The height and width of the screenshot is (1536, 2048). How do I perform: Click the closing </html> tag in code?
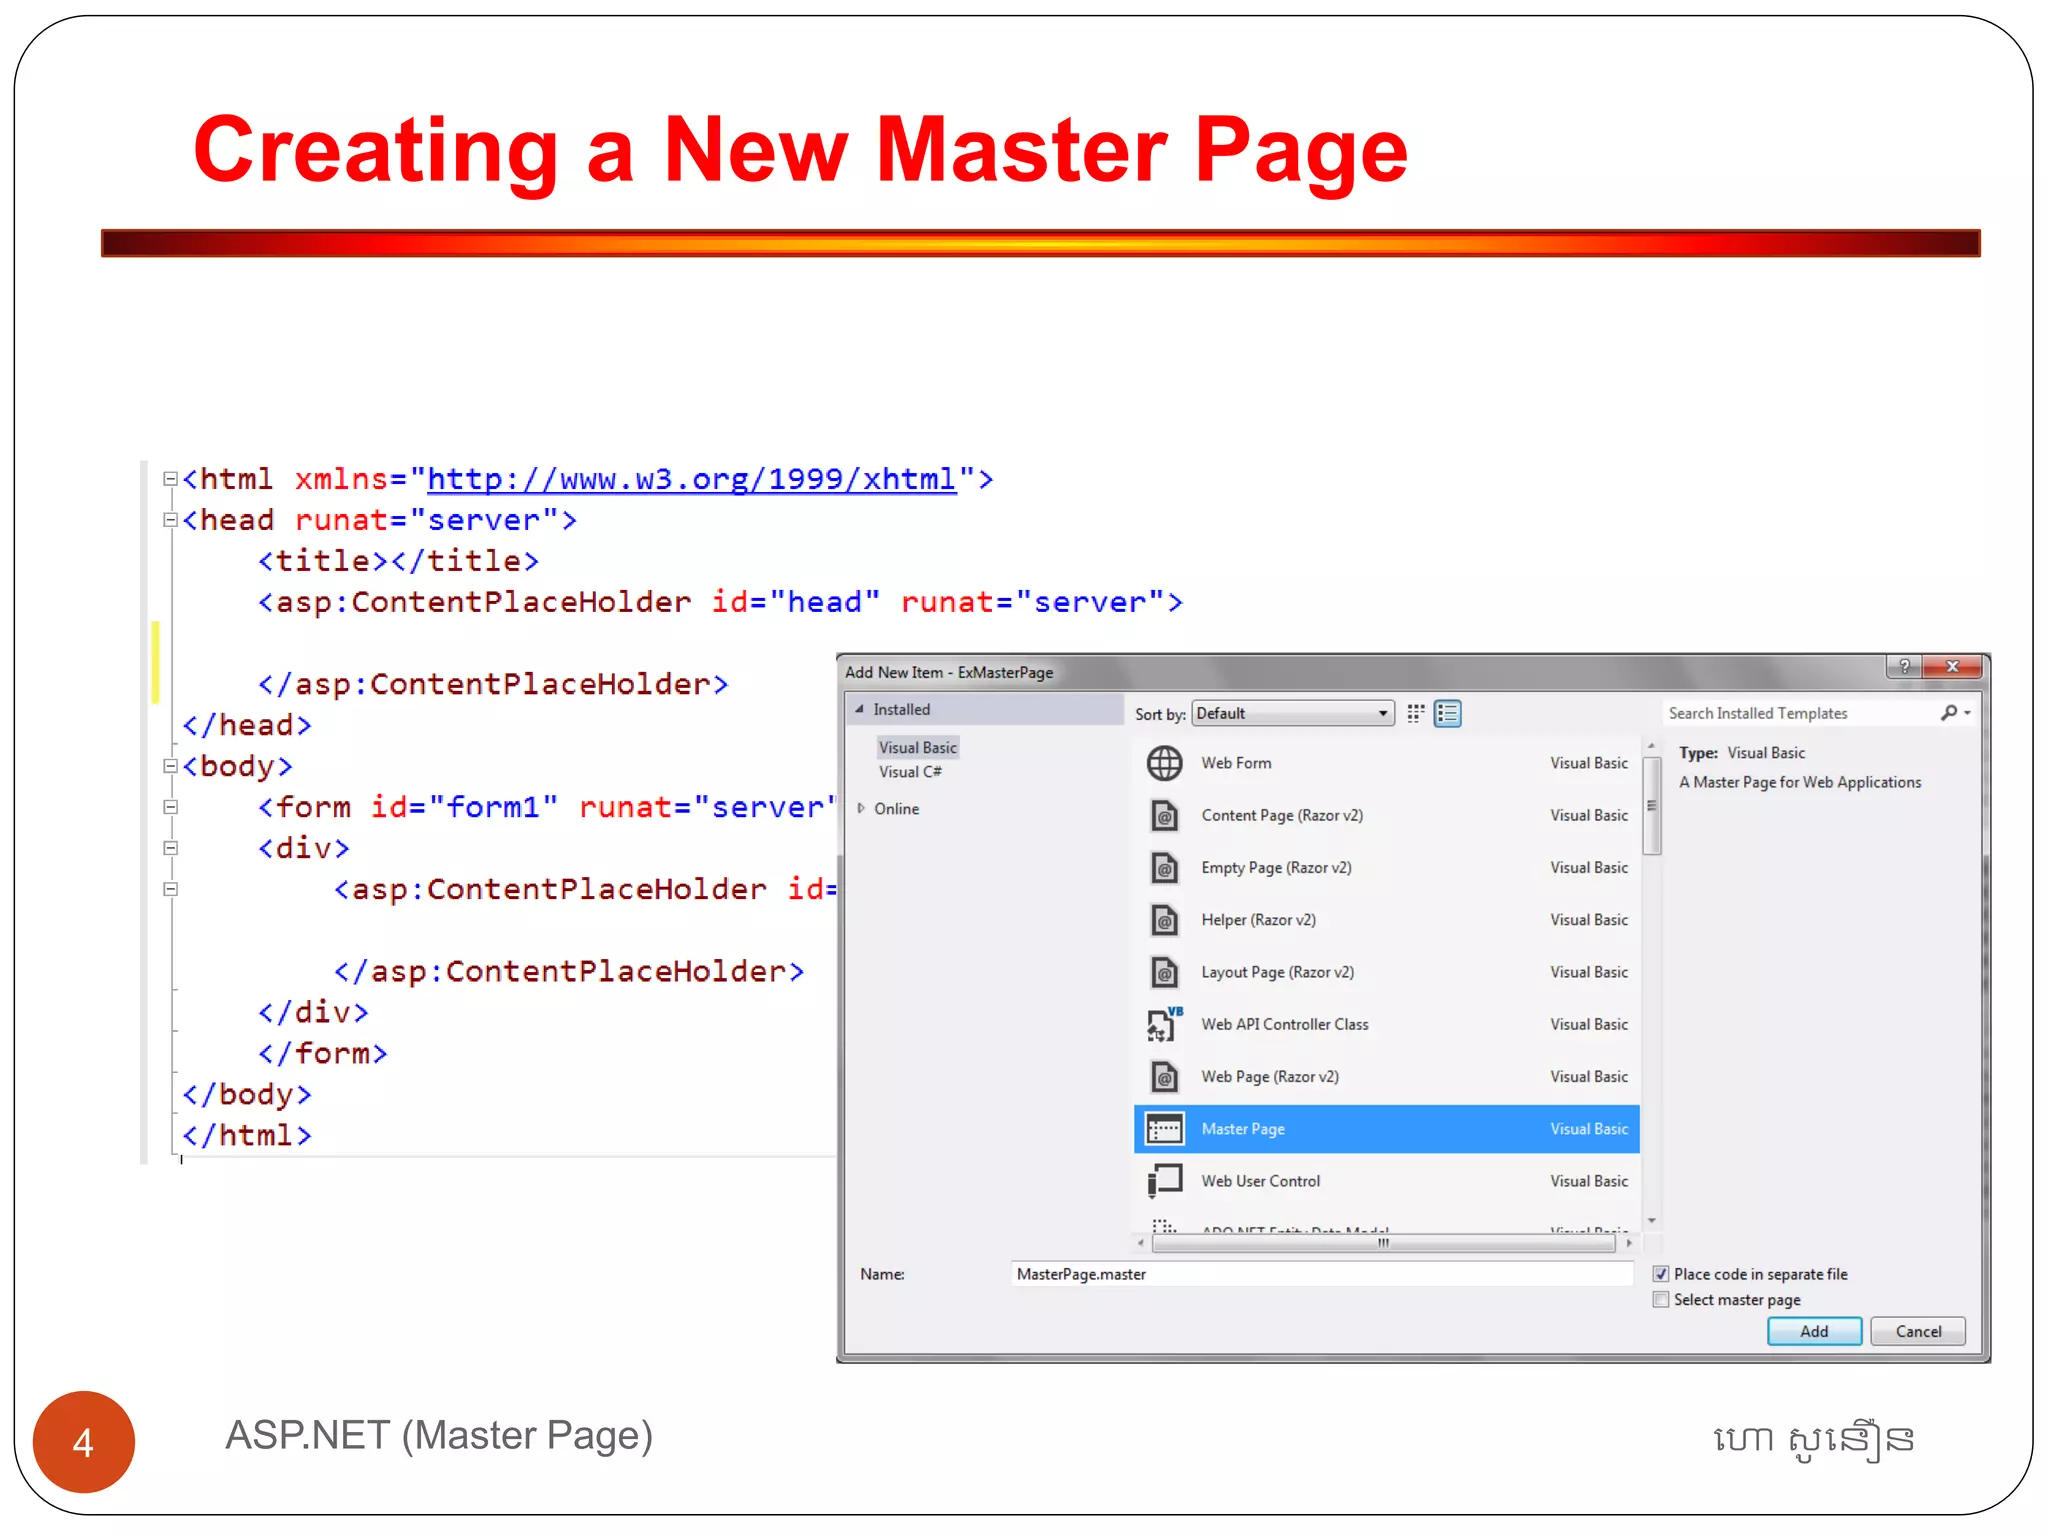[x=247, y=1136]
